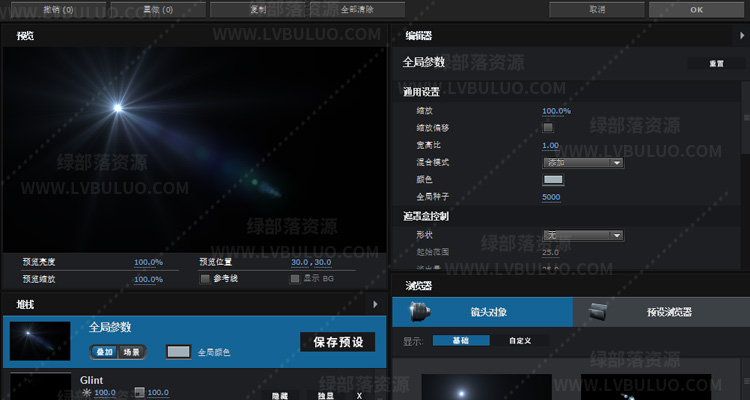
Task: Open the 预览 panel arrow menu
Action: 375,36
